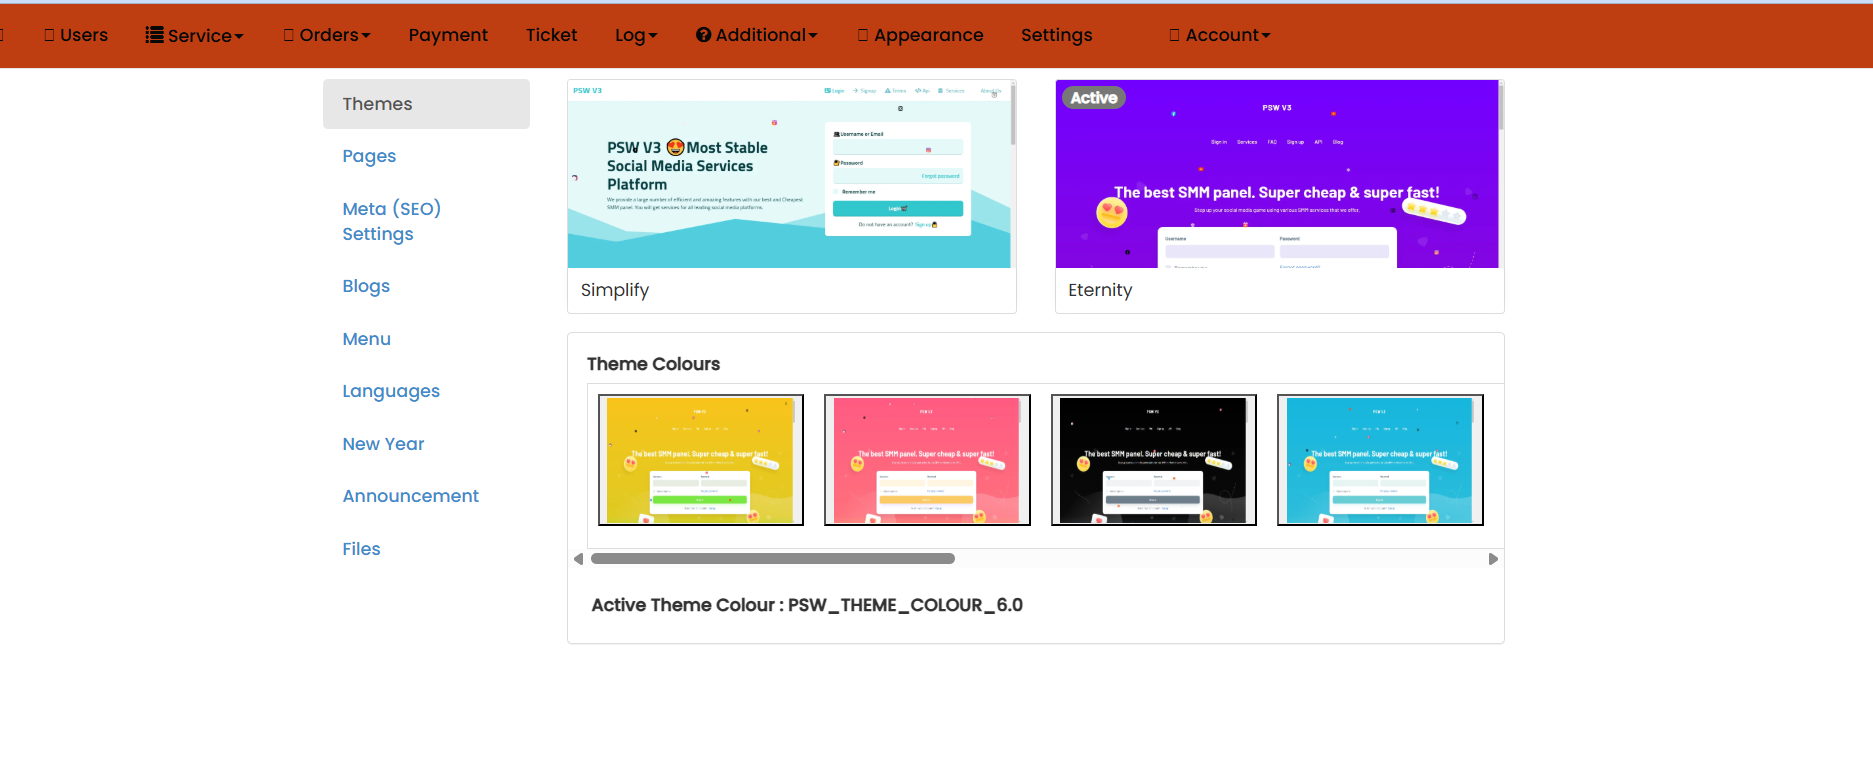Expand the Log dropdown
This screenshot has height=757, width=1873.
pos(636,35)
